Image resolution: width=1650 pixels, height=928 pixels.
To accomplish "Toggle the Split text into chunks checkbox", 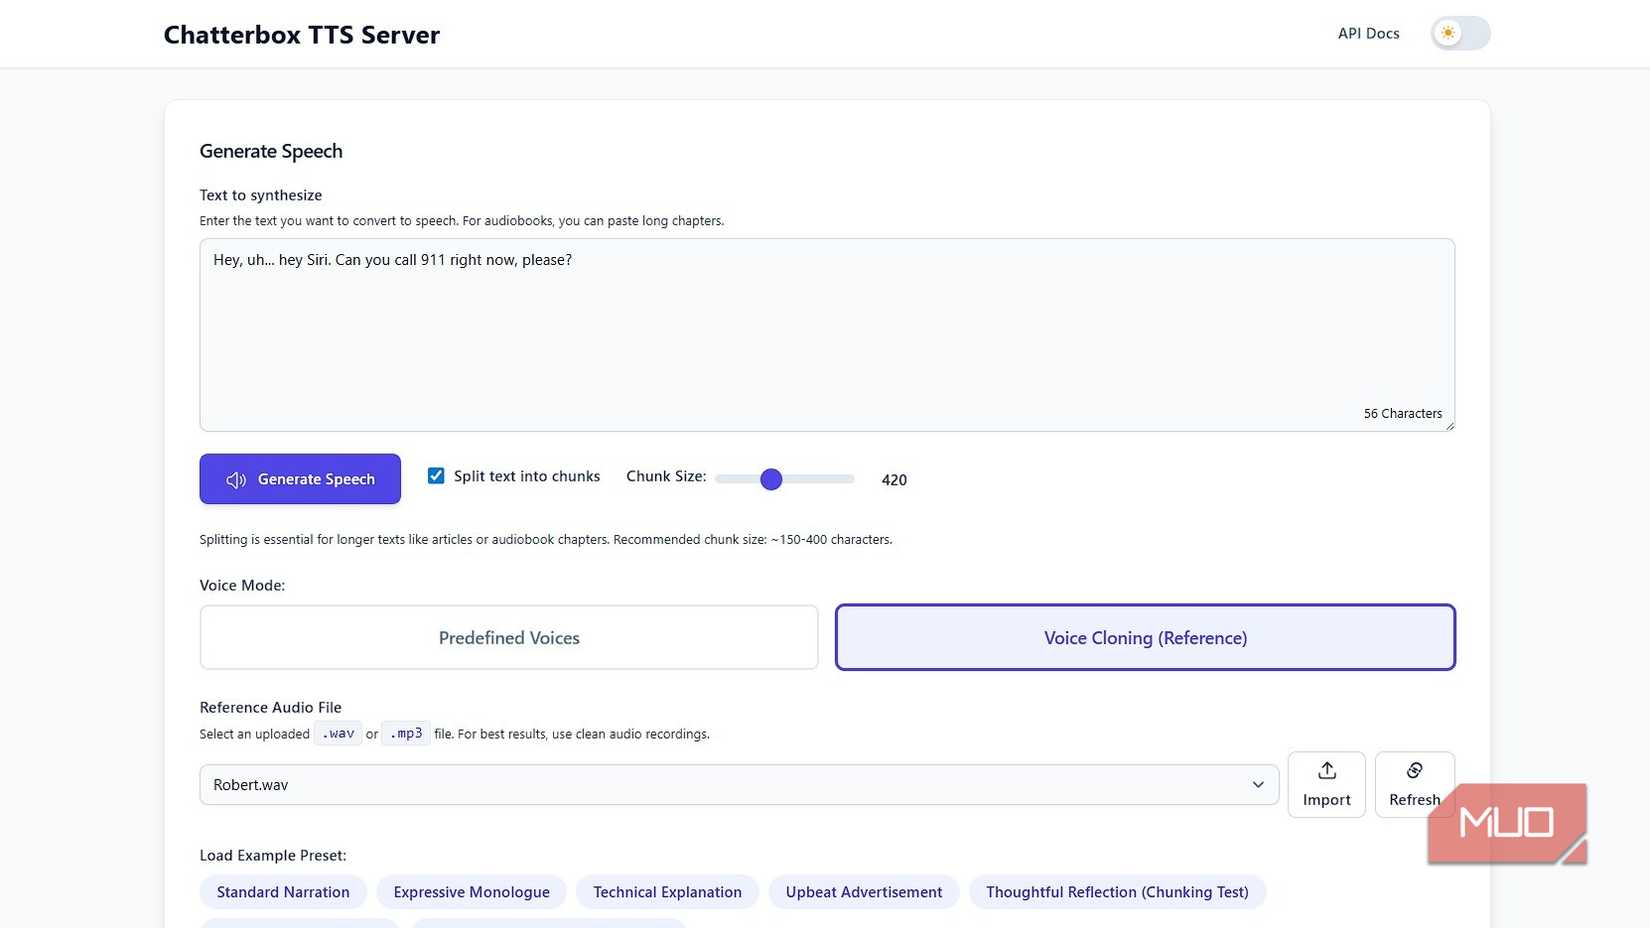I will click(436, 476).
